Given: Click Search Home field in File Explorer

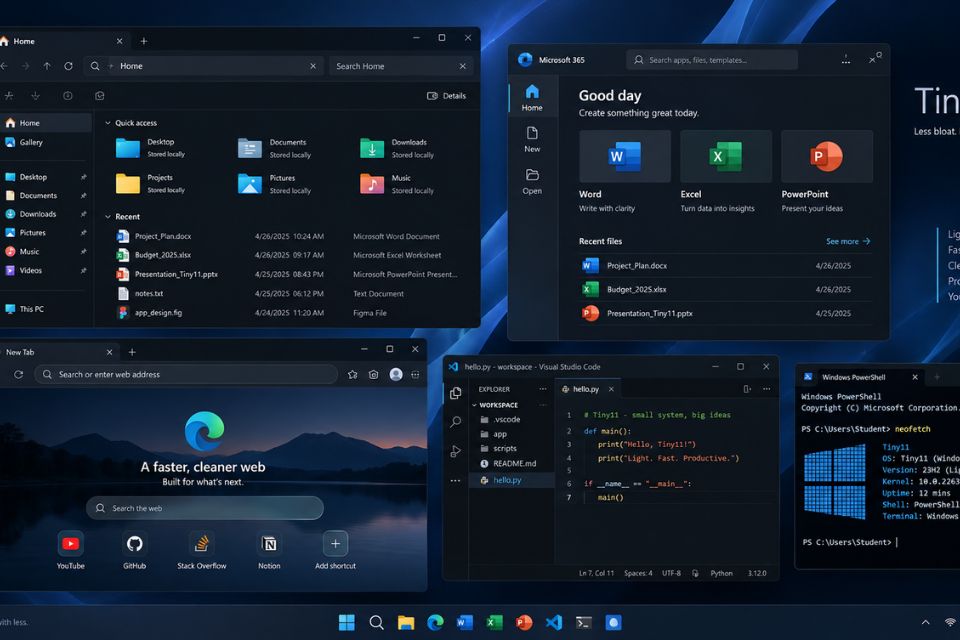Looking at the screenshot, I should 401,66.
